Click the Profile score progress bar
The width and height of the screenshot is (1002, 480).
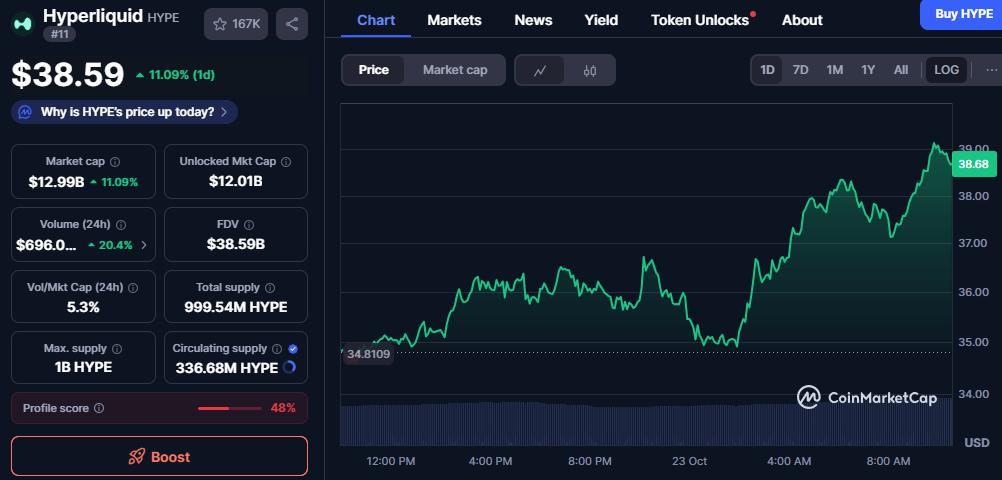(228, 408)
